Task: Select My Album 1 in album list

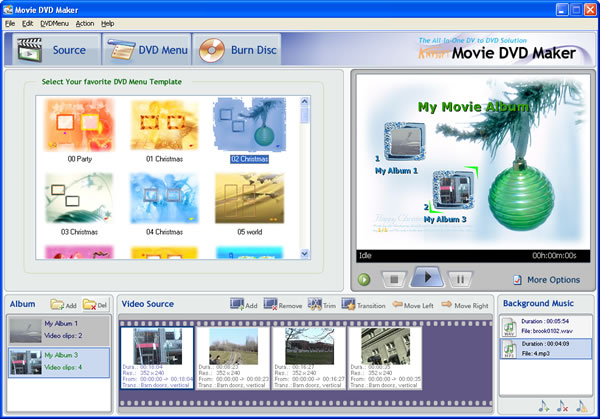Action: point(59,330)
